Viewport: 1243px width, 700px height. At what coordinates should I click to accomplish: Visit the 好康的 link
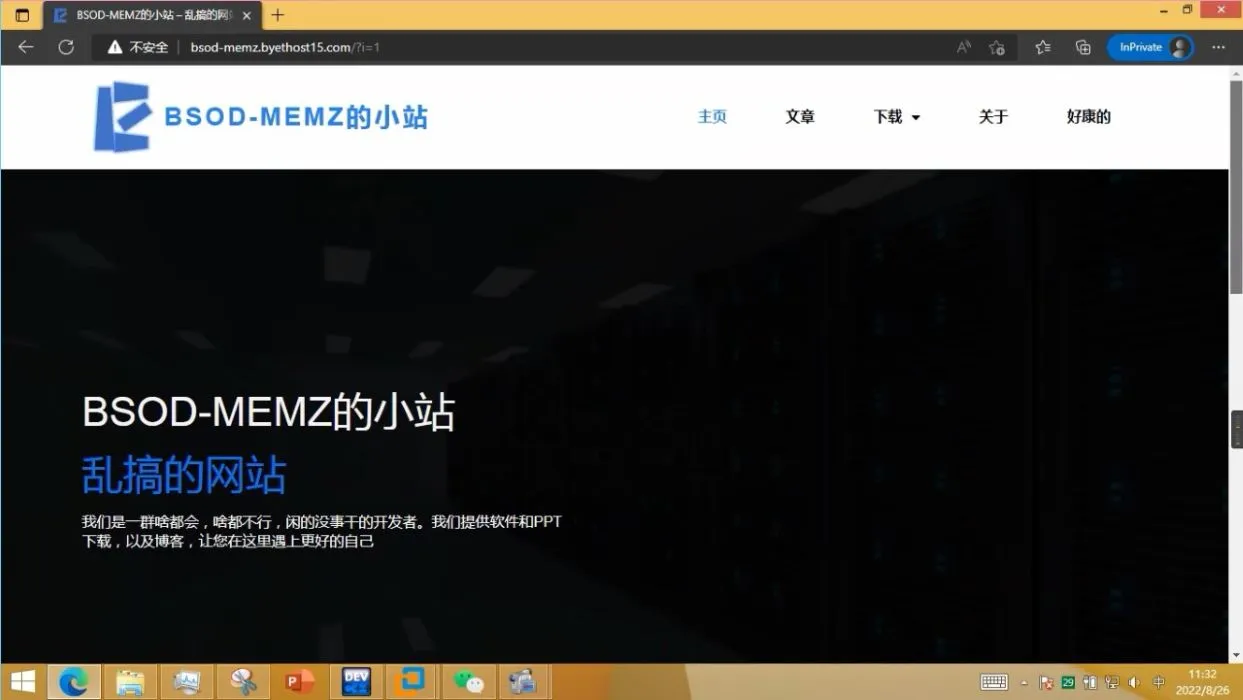point(1089,117)
